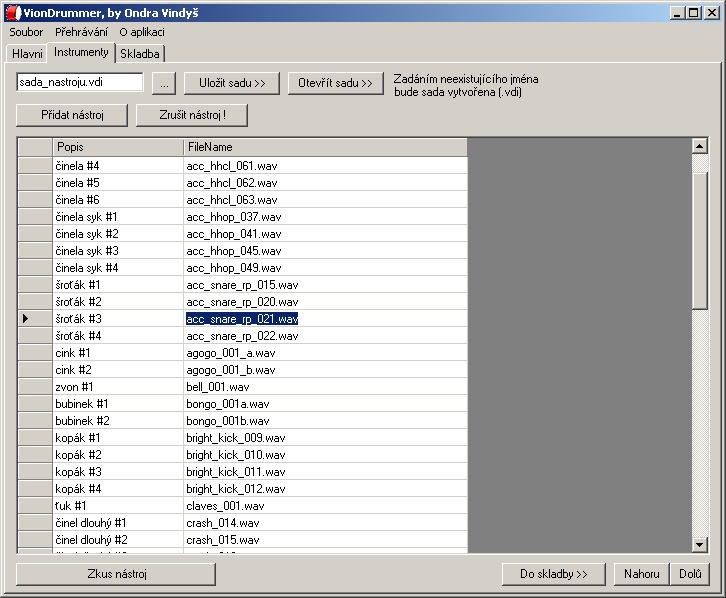The width and height of the screenshot is (726, 598).
Task: Click the Otevřít sadu >> button
Action: point(335,83)
